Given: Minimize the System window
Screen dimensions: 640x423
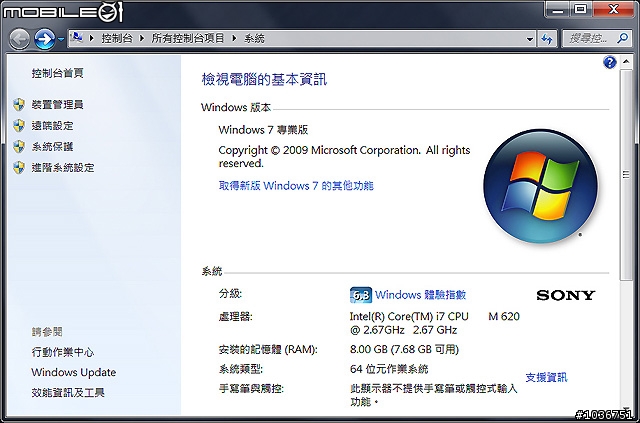Looking at the screenshot, I should [558, 9].
